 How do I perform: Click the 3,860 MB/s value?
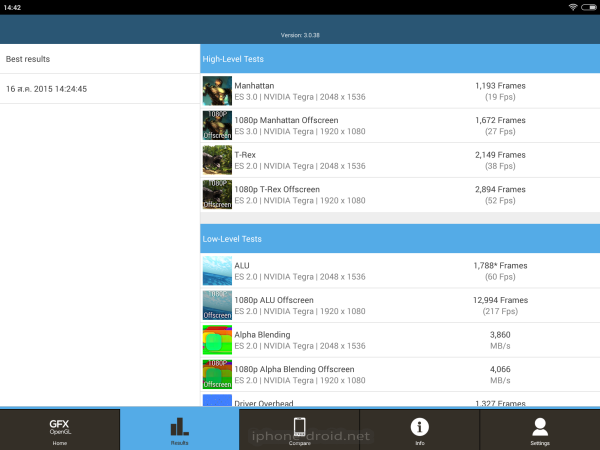pyautogui.click(x=500, y=340)
